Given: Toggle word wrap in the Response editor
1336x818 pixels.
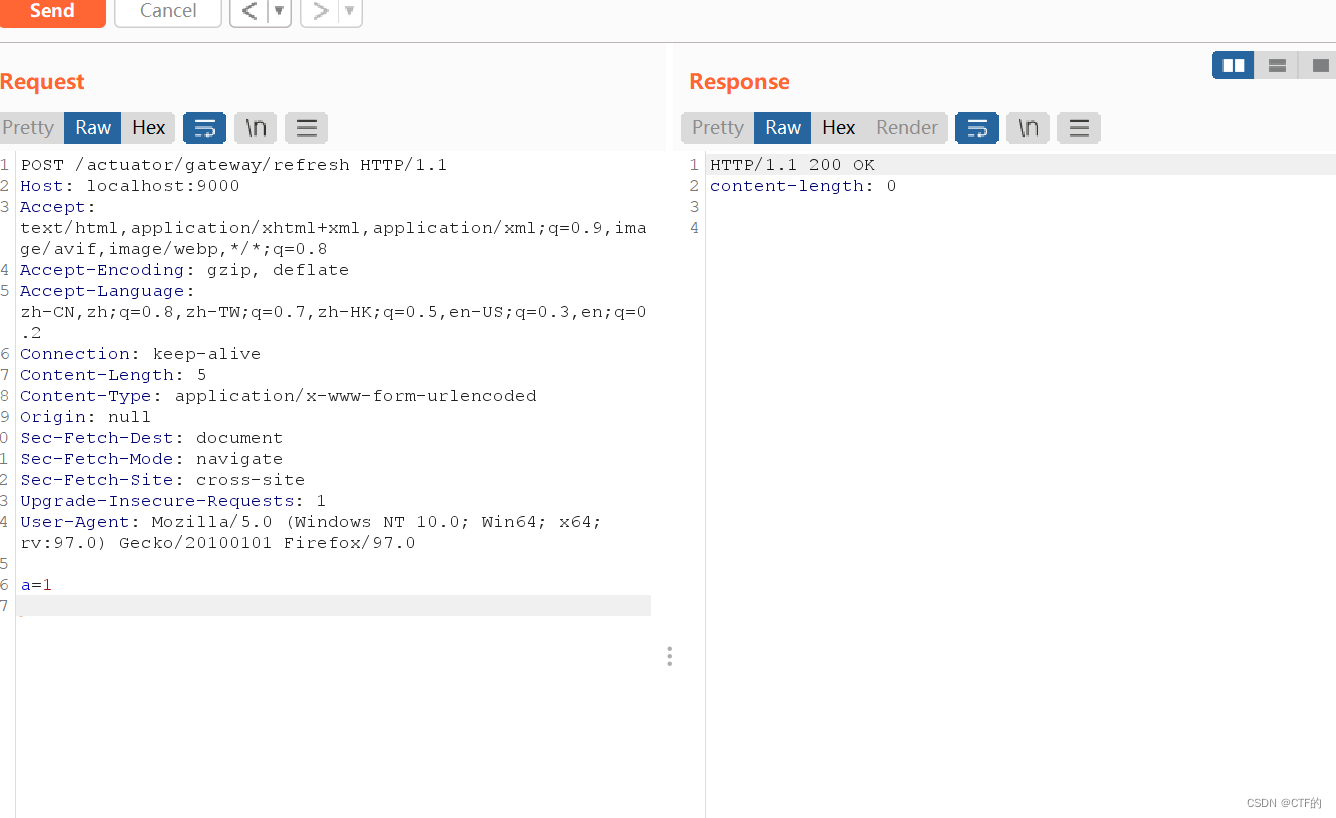Looking at the screenshot, I should (977, 127).
